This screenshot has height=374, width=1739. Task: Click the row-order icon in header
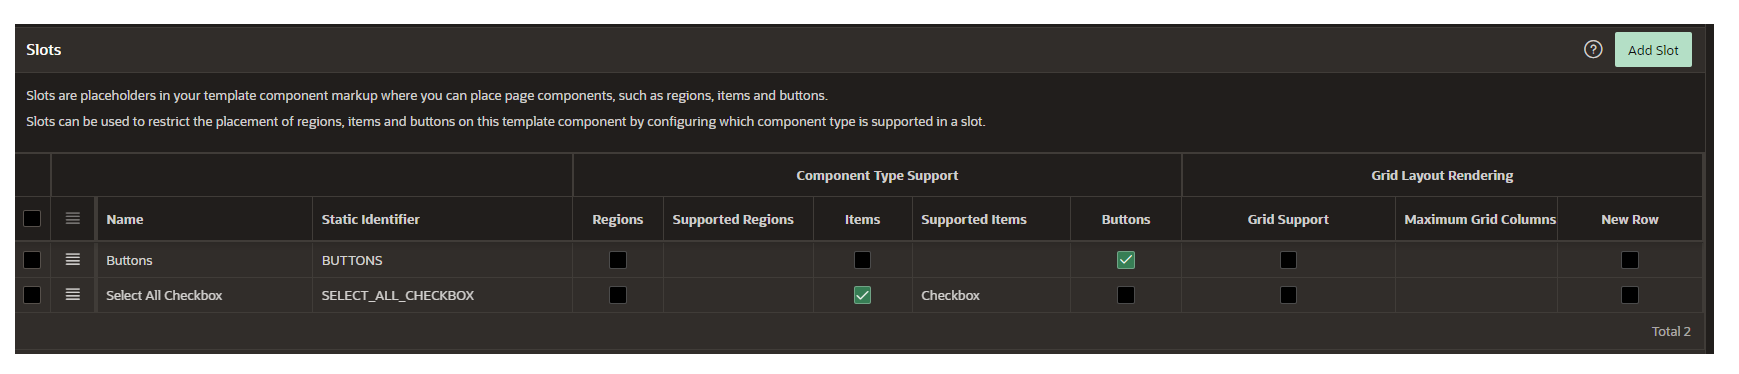73,218
